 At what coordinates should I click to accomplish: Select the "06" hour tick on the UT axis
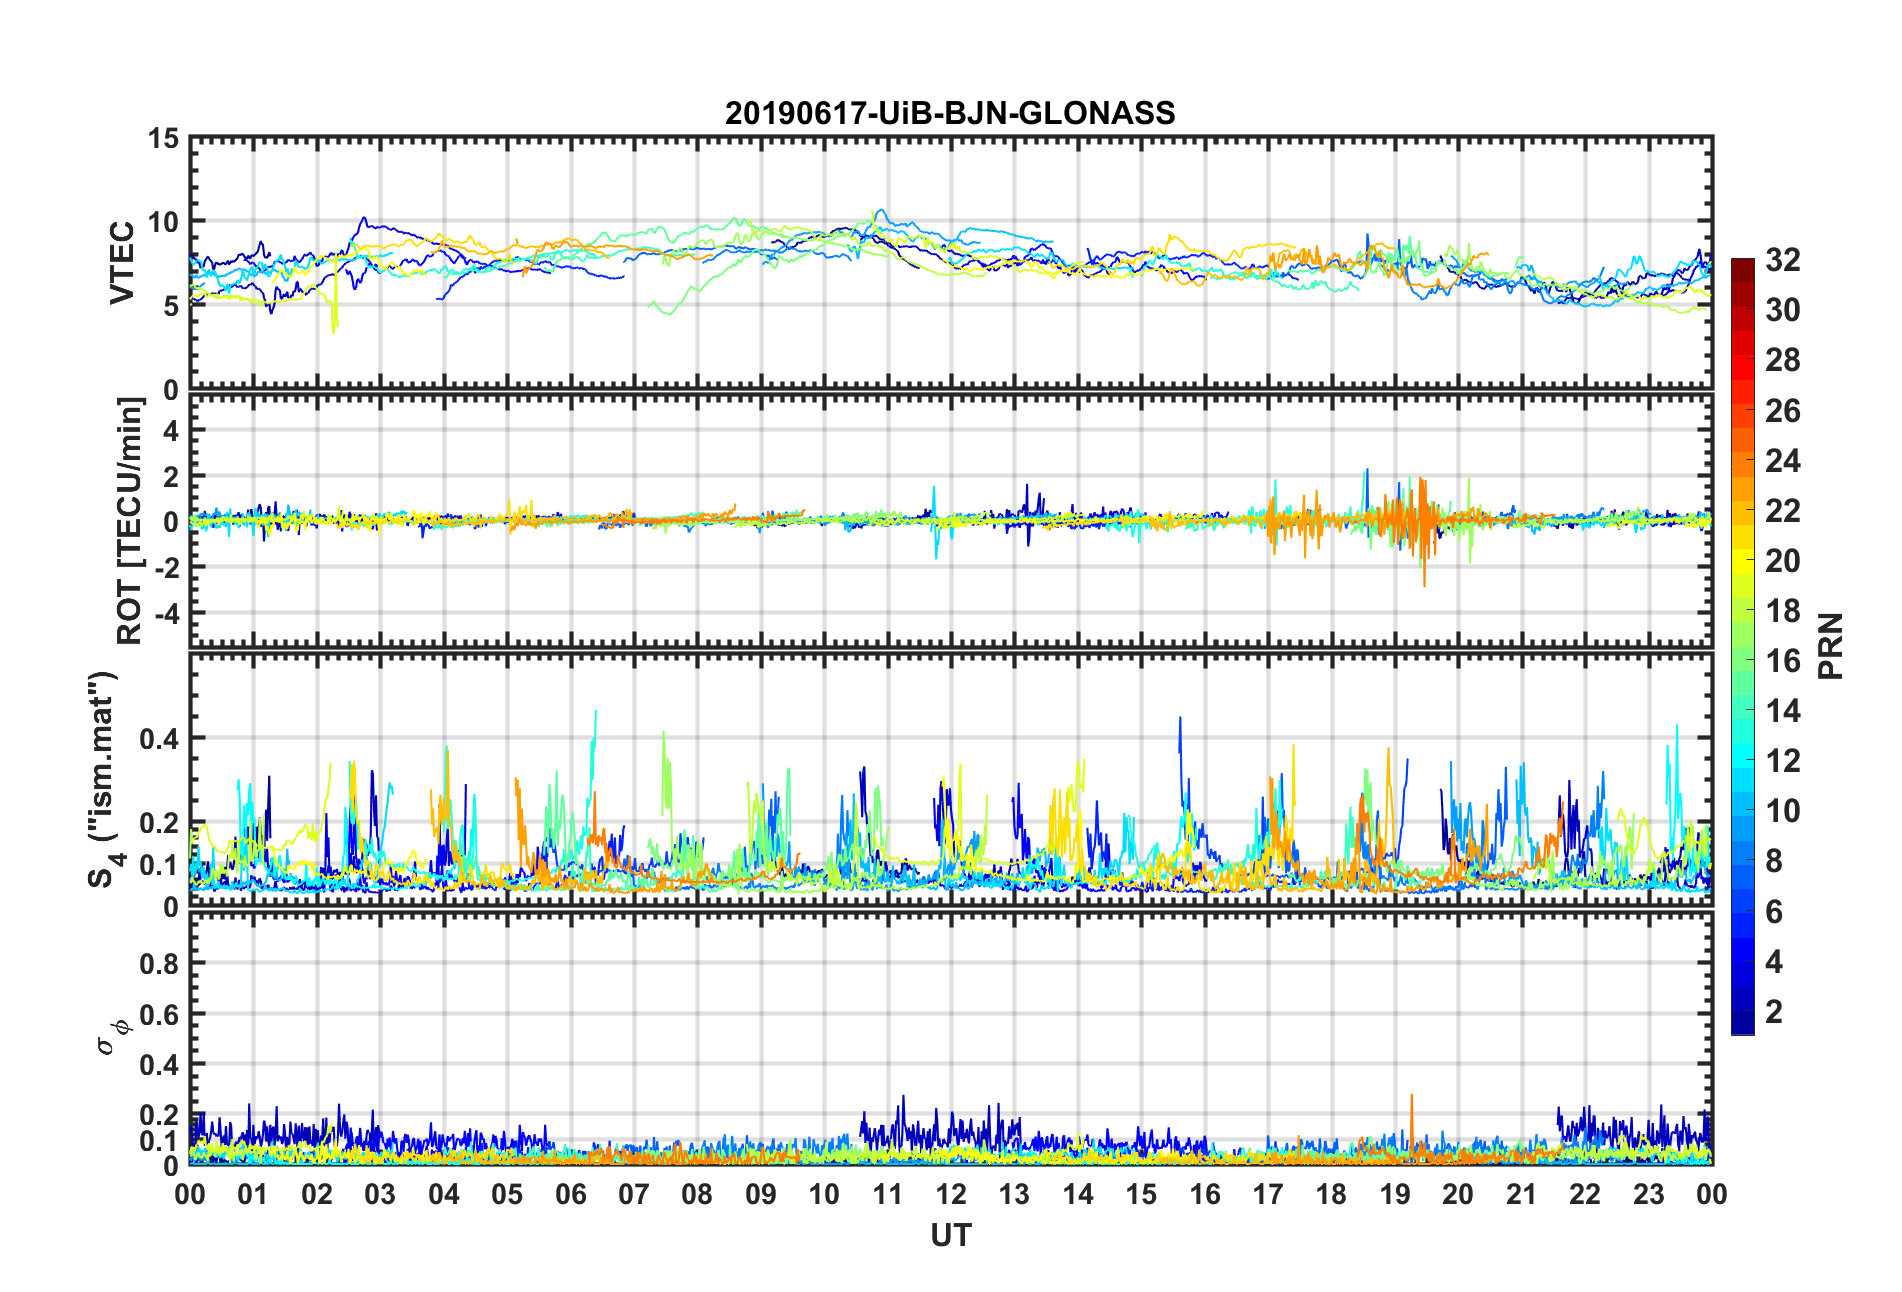tap(570, 1194)
